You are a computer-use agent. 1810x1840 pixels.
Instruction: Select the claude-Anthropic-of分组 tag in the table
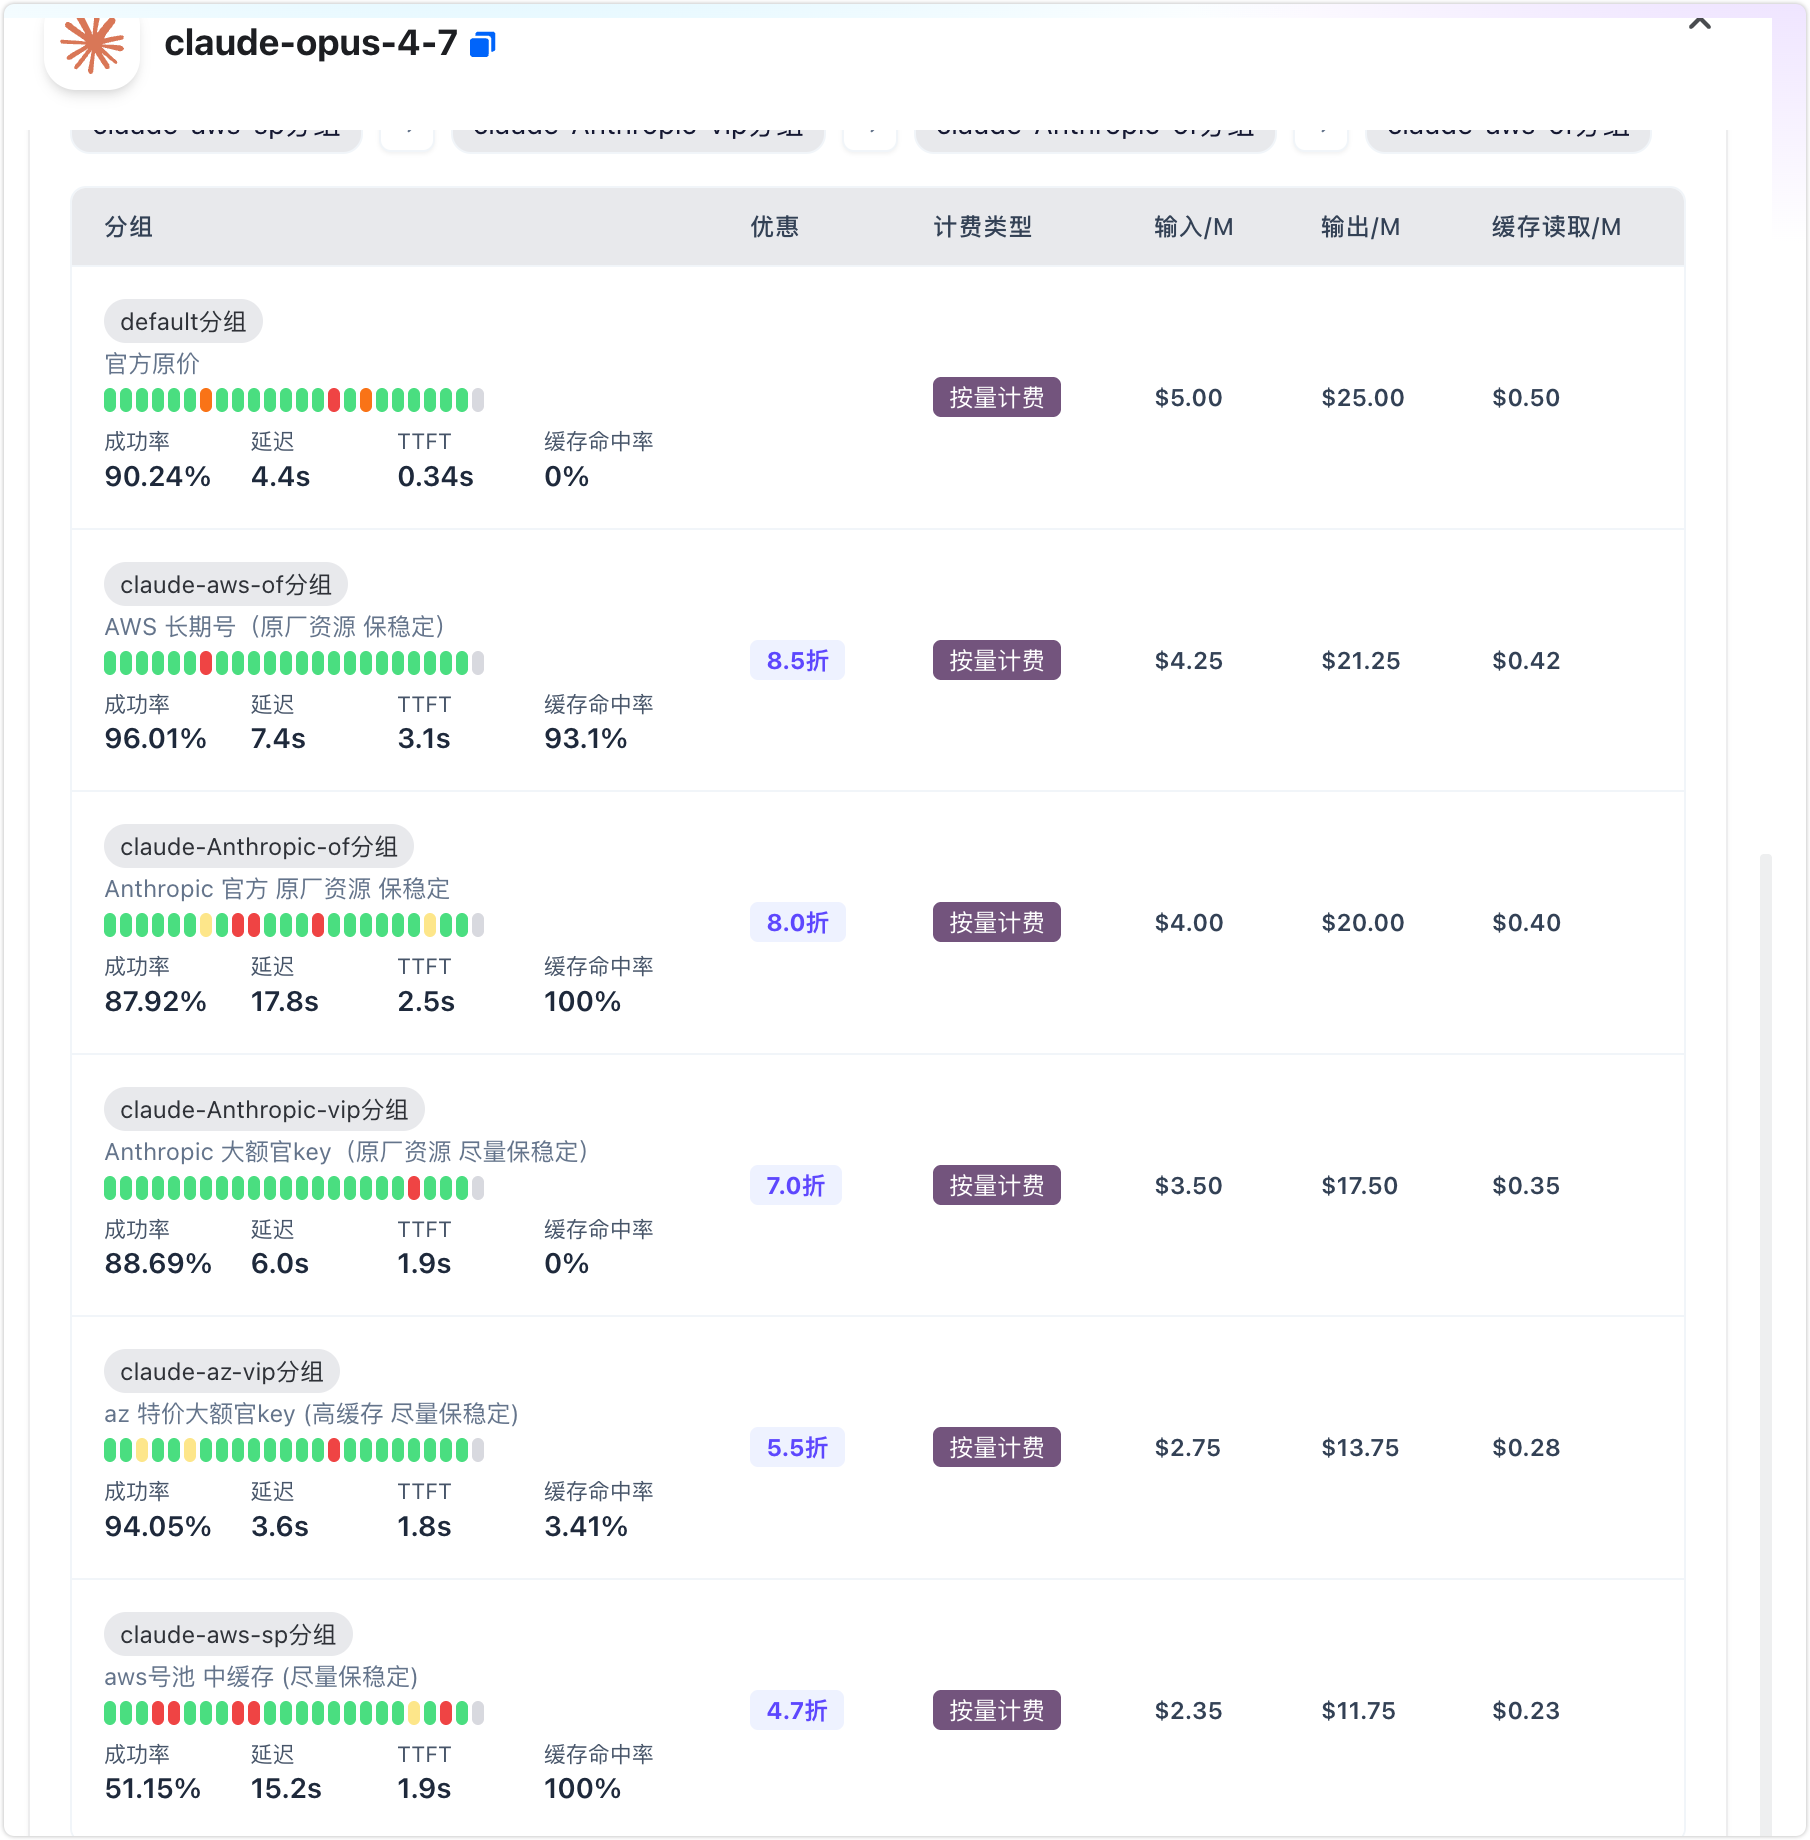click(x=259, y=846)
